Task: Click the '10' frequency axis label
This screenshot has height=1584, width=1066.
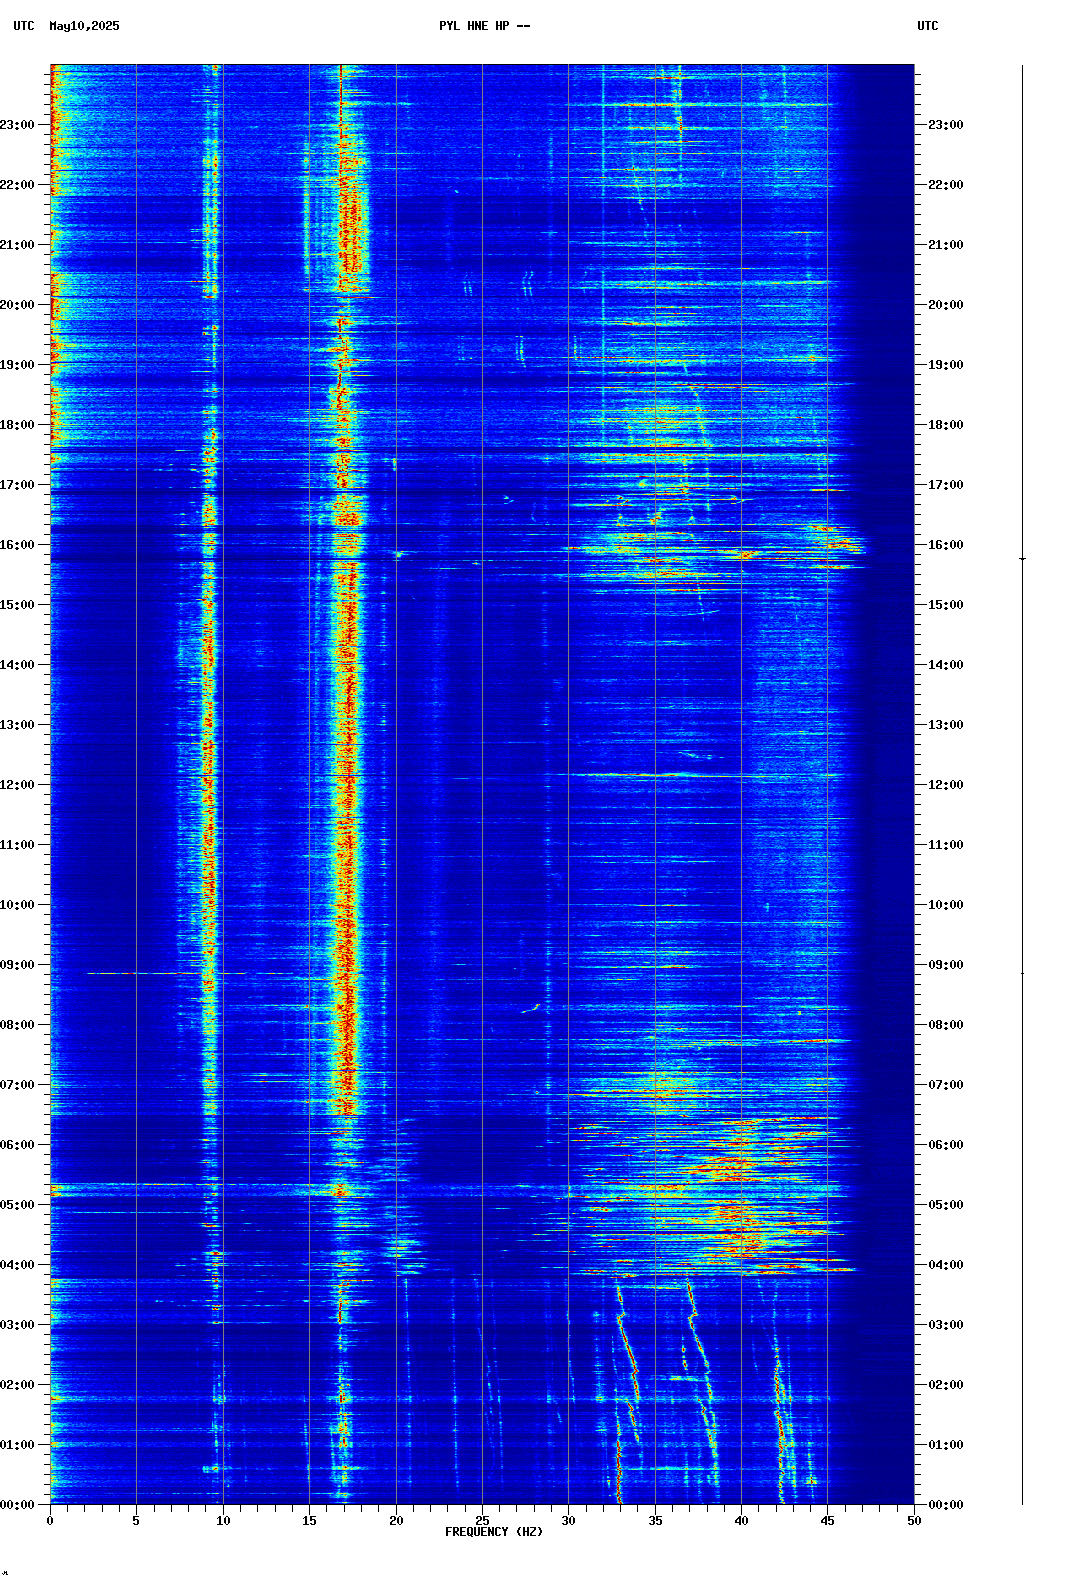Action: [223, 1521]
